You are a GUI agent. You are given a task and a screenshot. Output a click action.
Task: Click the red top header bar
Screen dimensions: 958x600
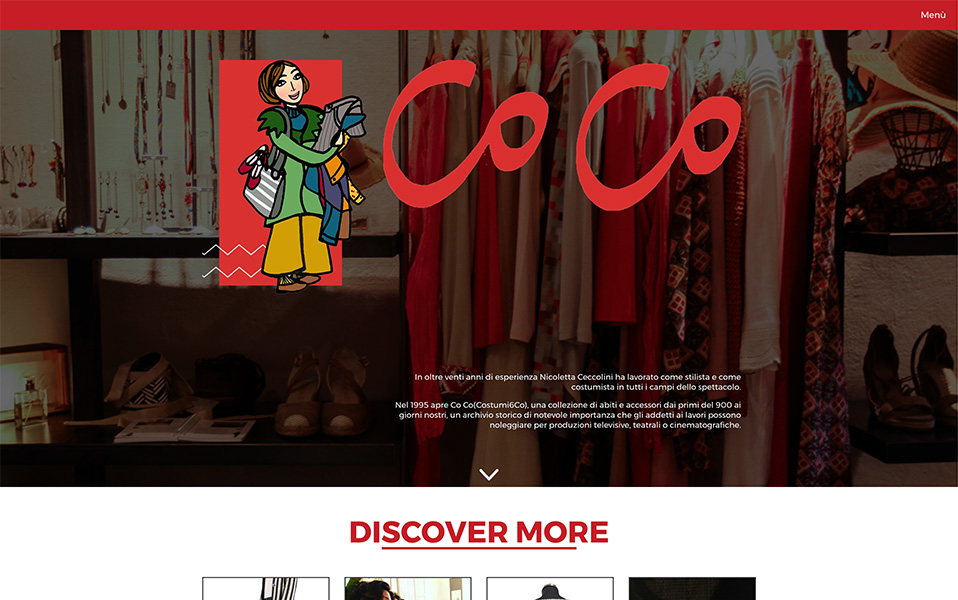click(x=479, y=15)
